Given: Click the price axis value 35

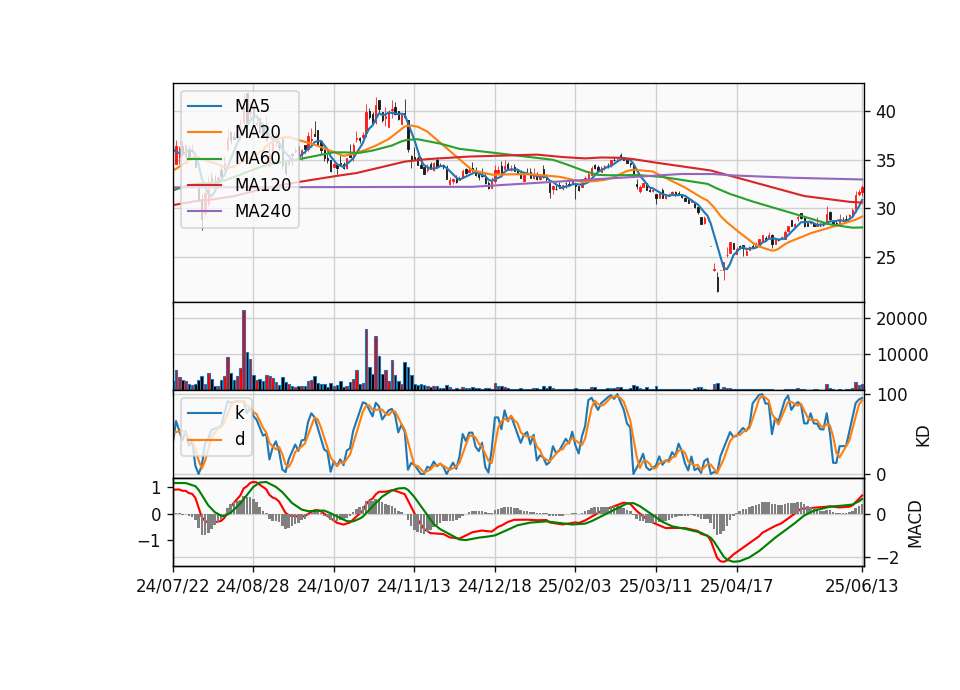Looking at the screenshot, I should [x=886, y=161].
